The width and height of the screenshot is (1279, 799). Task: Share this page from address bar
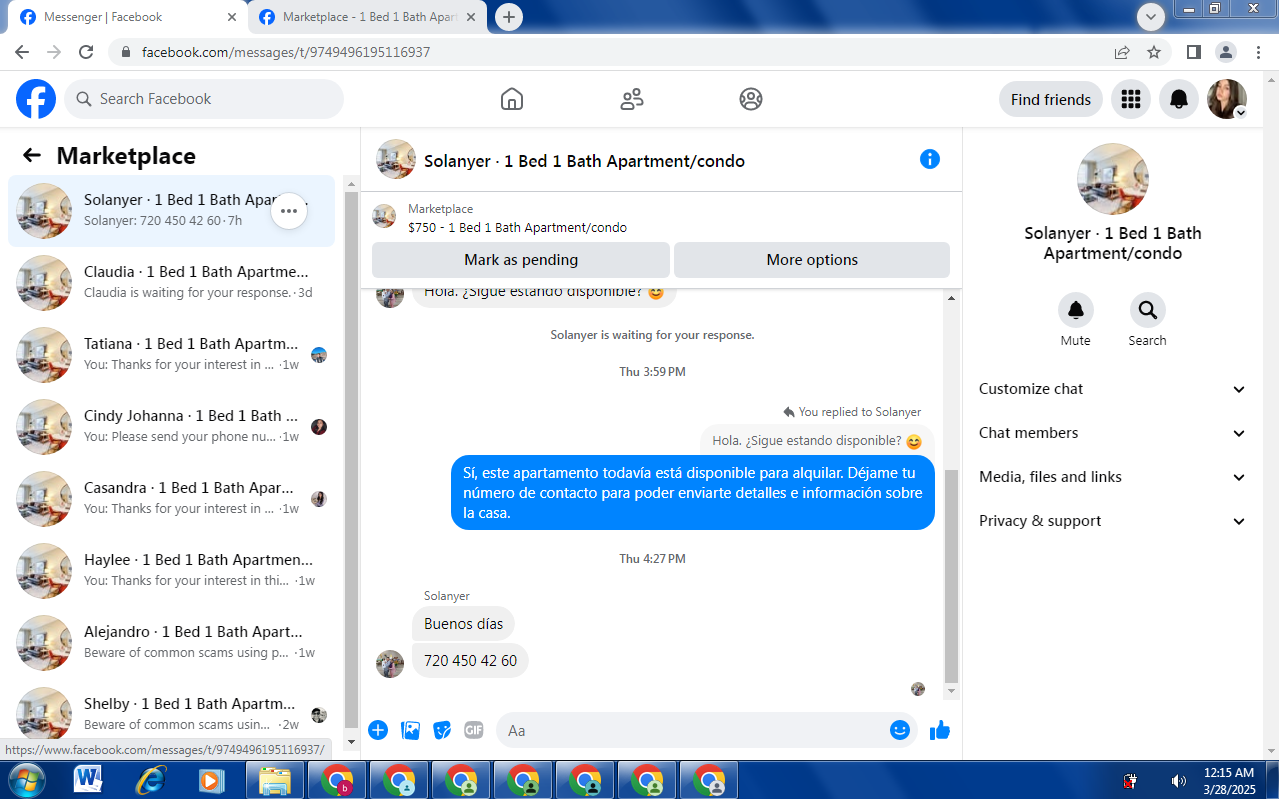[1122, 52]
